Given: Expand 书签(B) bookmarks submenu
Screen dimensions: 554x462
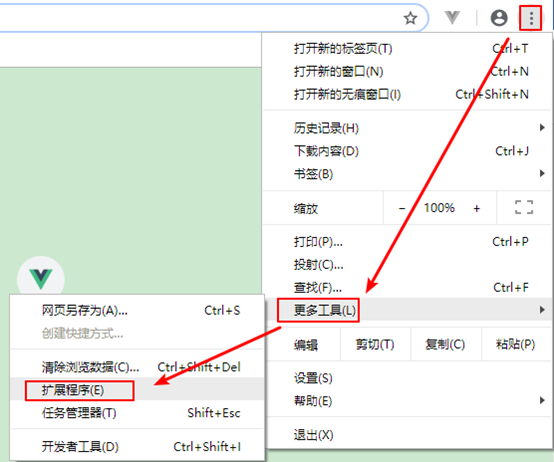Looking at the screenshot, I should 406,174.
